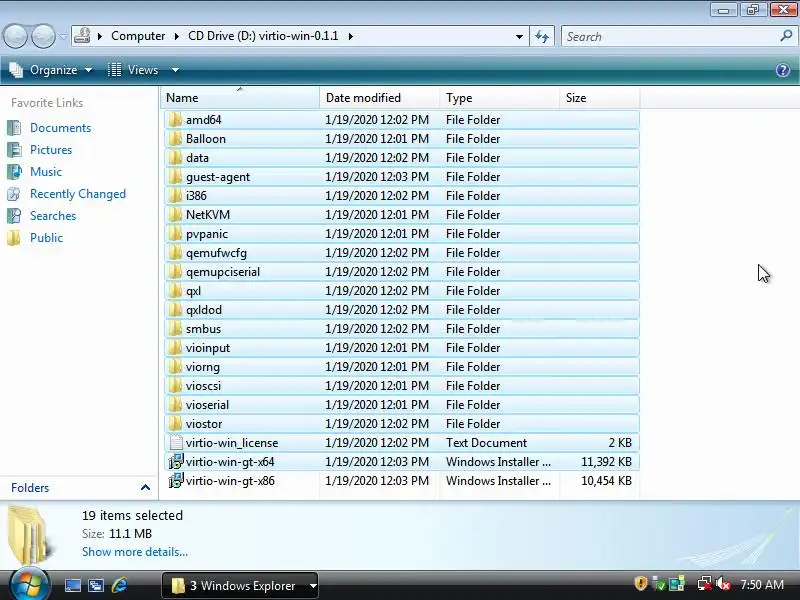Select the virtio-win-gt-x64 installer icon

click(176, 462)
